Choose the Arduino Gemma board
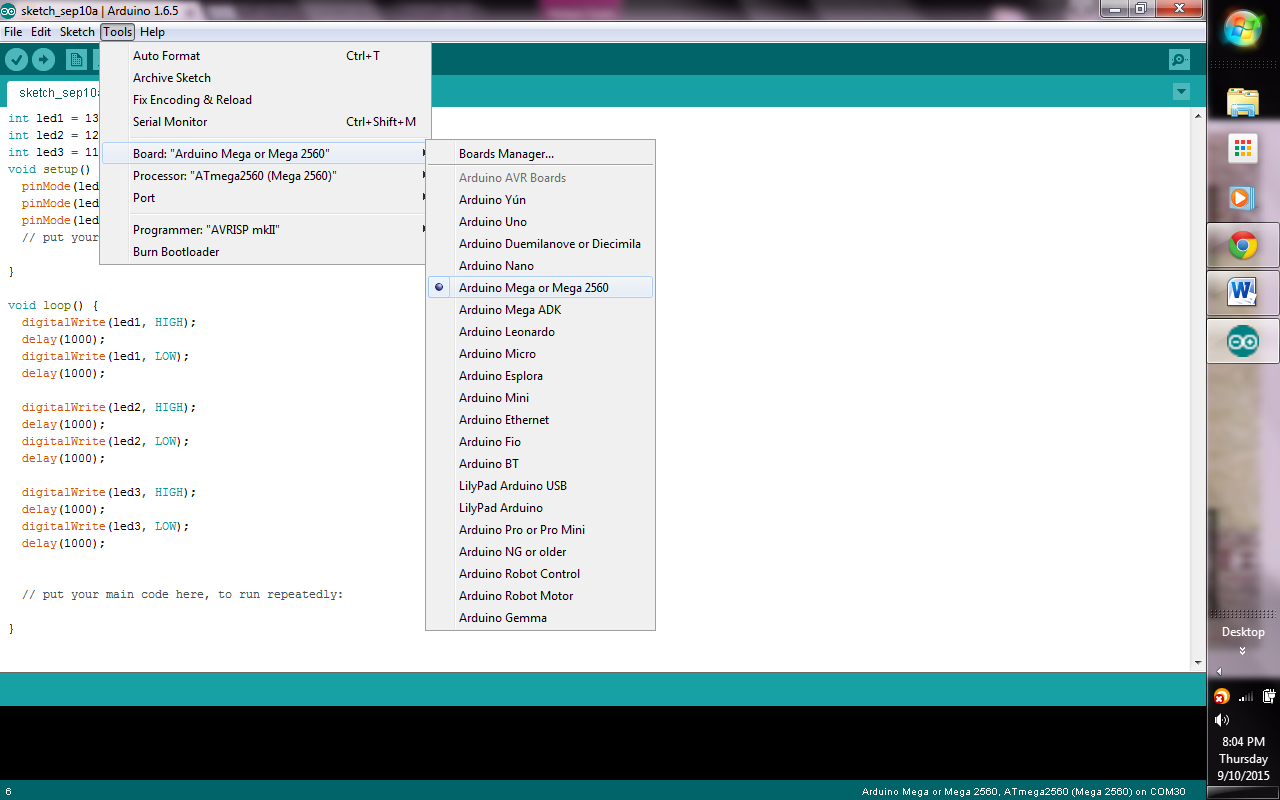Viewport: 1280px width, 800px height. point(540,618)
